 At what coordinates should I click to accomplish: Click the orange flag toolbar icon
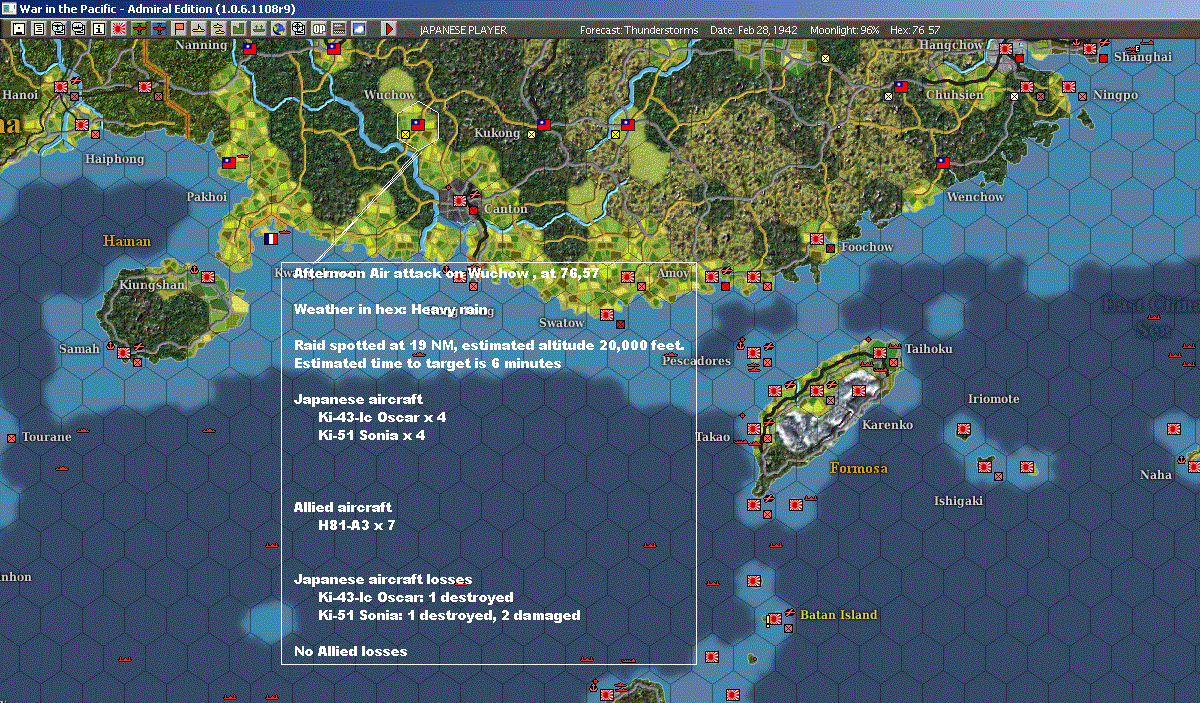coord(179,29)
